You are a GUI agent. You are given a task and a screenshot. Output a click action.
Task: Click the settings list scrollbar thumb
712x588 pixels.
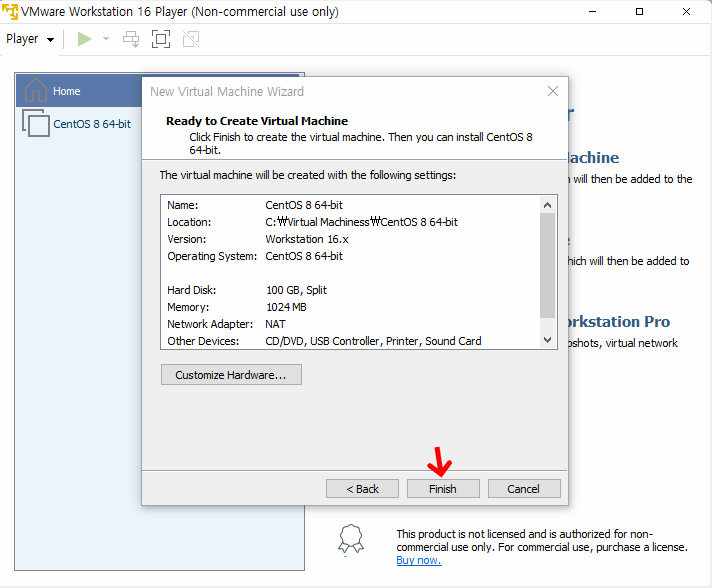pyautogui.click(x=548, y=265)
